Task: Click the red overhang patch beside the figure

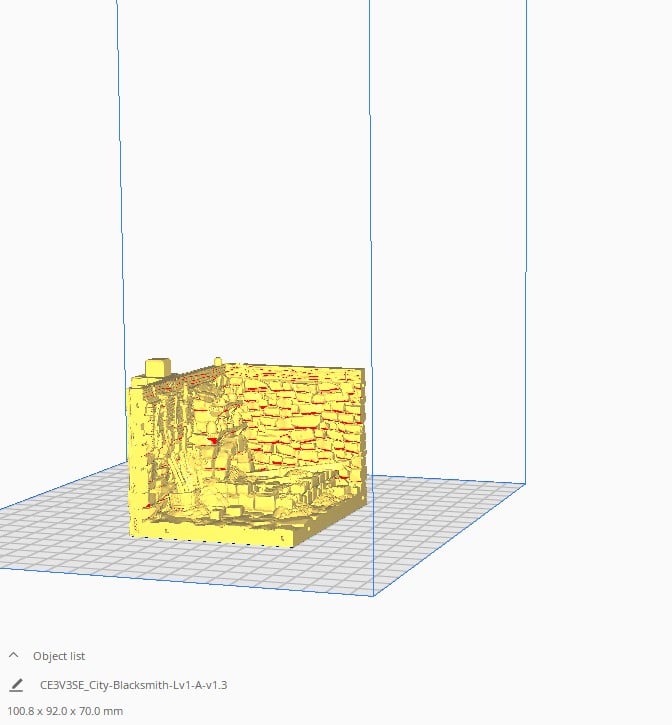Action: click(x=213, y=441)
